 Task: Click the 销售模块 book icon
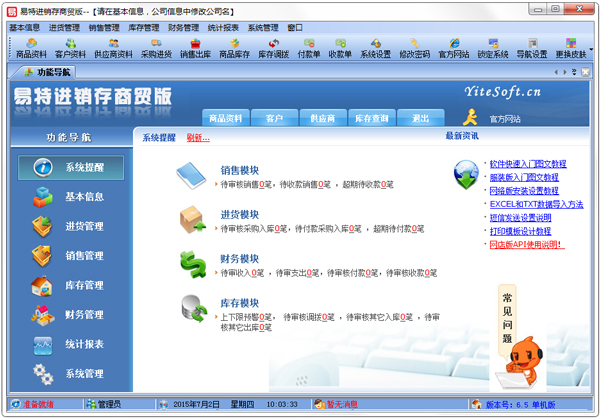coord(191,175)
